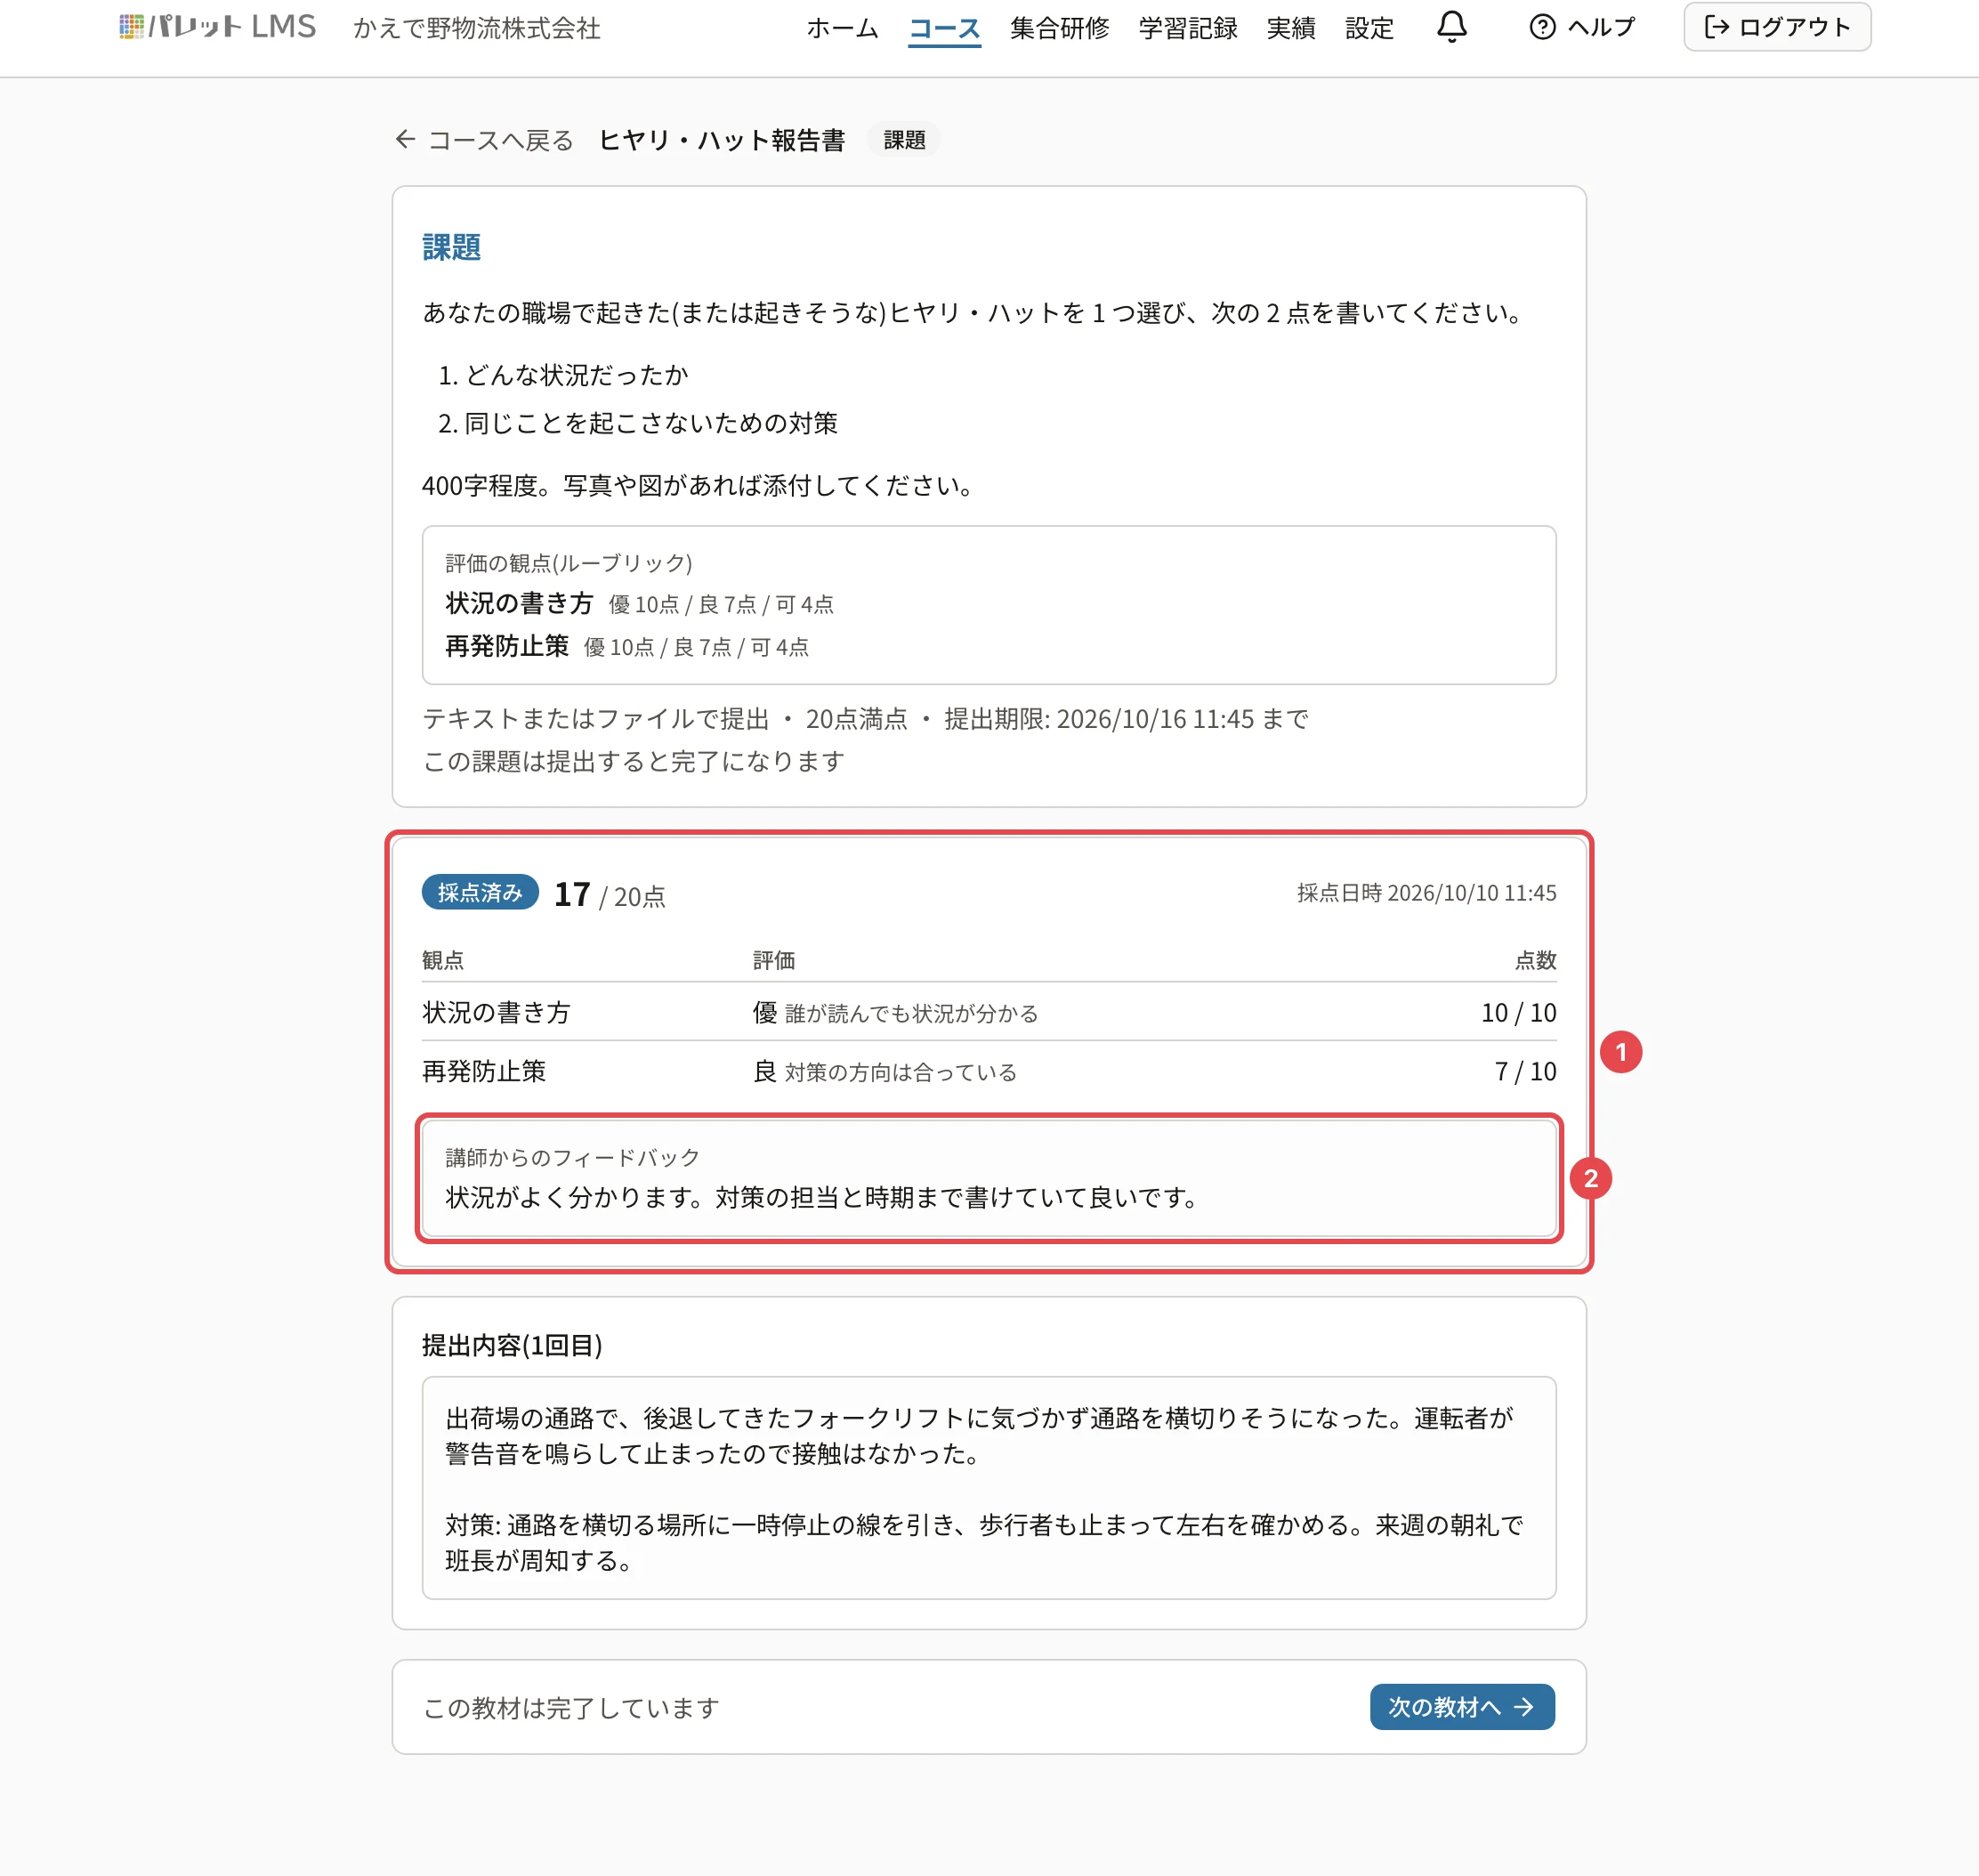1979x1876 pixels.
Task: Click 採点日時 2026/10/10 11:45
Action: pos(1426,893)
